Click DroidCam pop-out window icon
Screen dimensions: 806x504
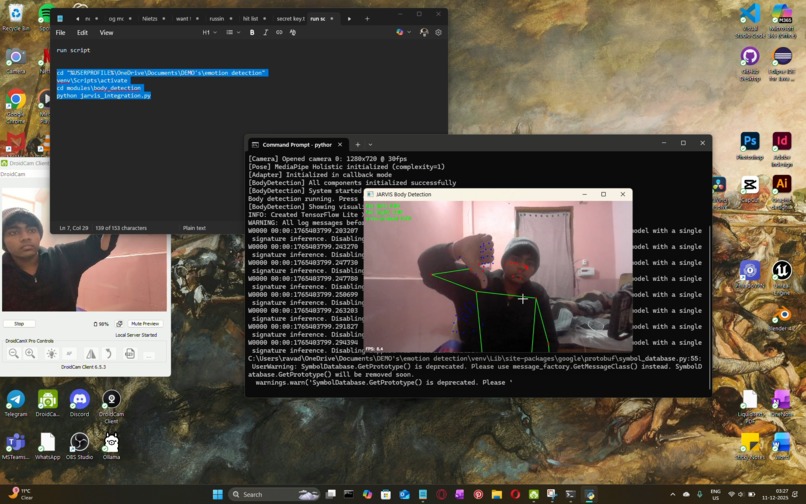point(119,323)
